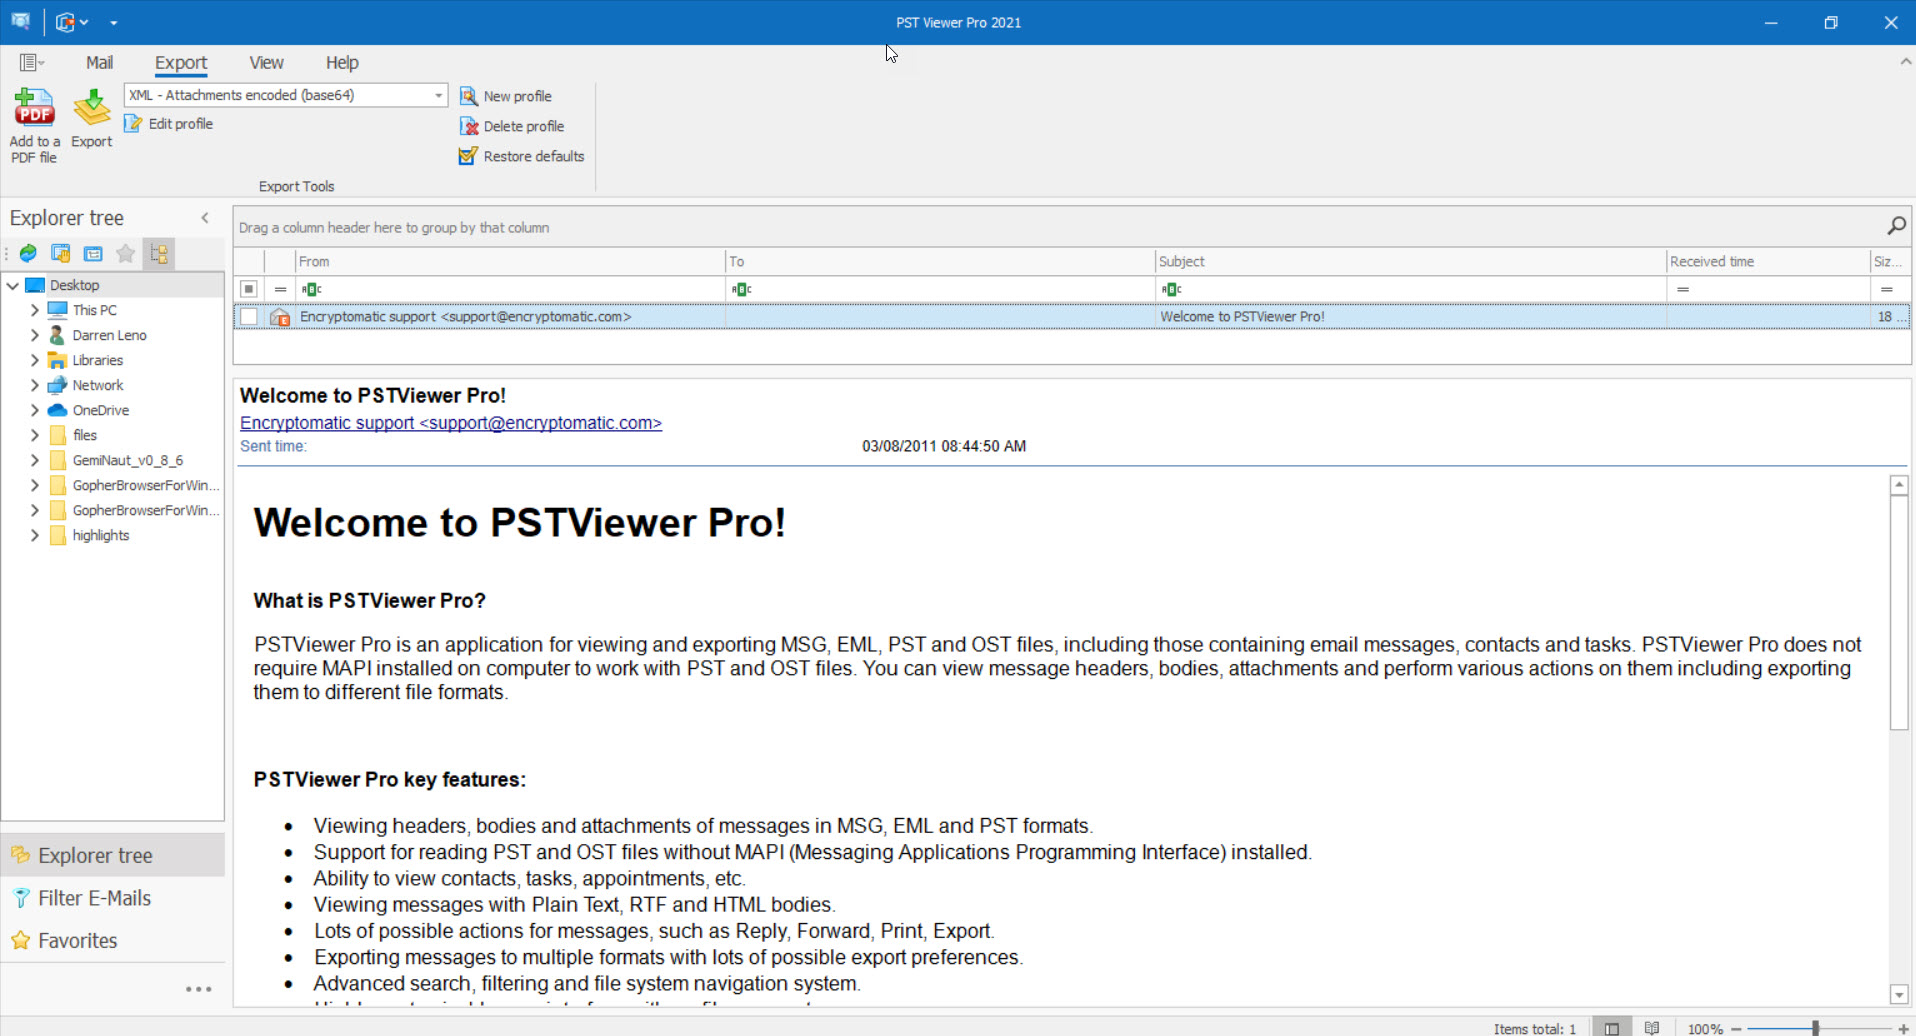Collapse the Desktop tree node
1916x1036 pixels.
click(x=12, y=285)
